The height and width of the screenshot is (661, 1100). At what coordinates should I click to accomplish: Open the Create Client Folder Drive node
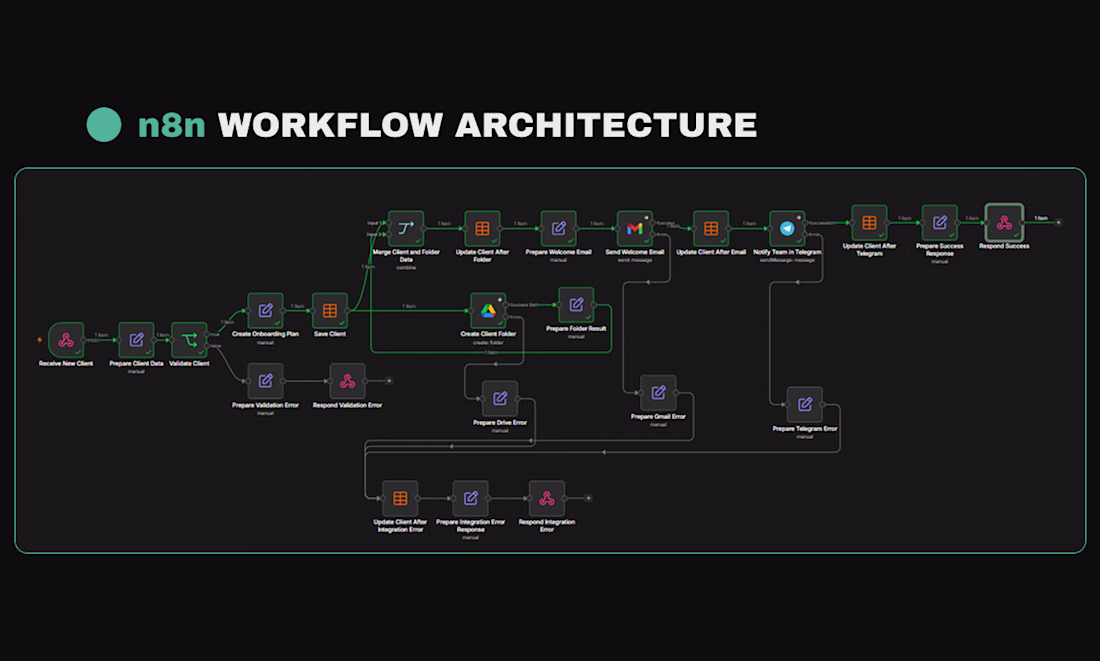click(x=488, y=311)
